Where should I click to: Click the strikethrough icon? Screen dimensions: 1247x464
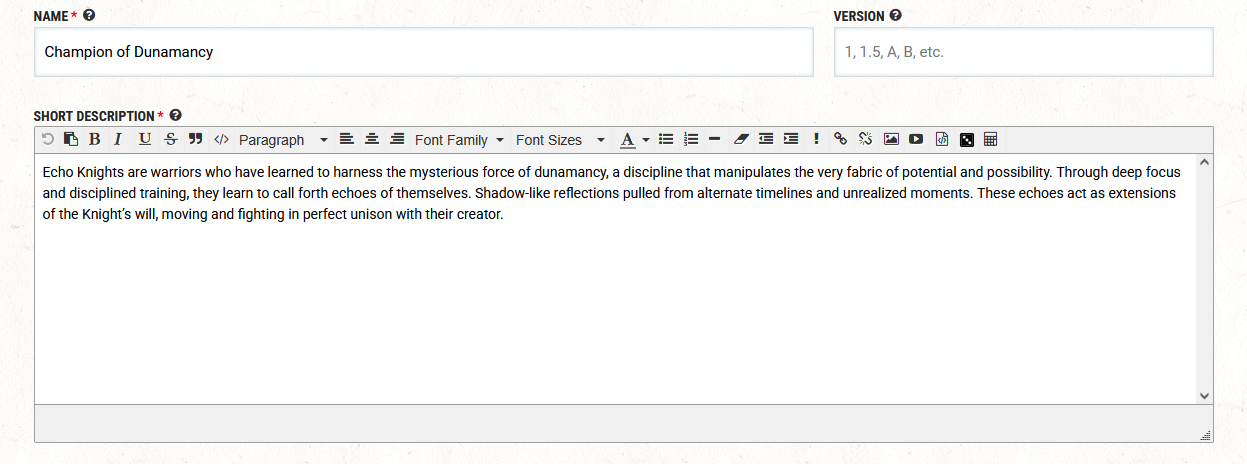(x=171, y=139)
